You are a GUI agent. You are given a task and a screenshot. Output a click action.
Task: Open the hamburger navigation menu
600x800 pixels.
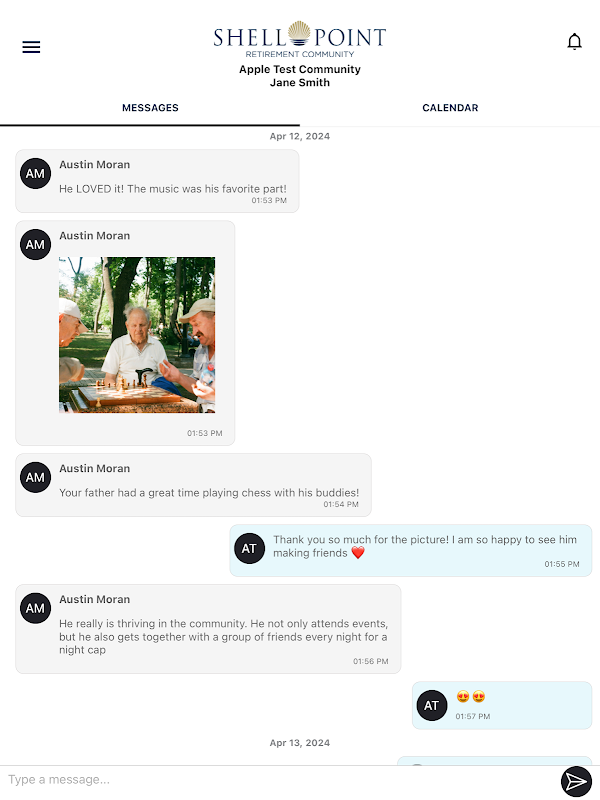(x=31, y=47)
